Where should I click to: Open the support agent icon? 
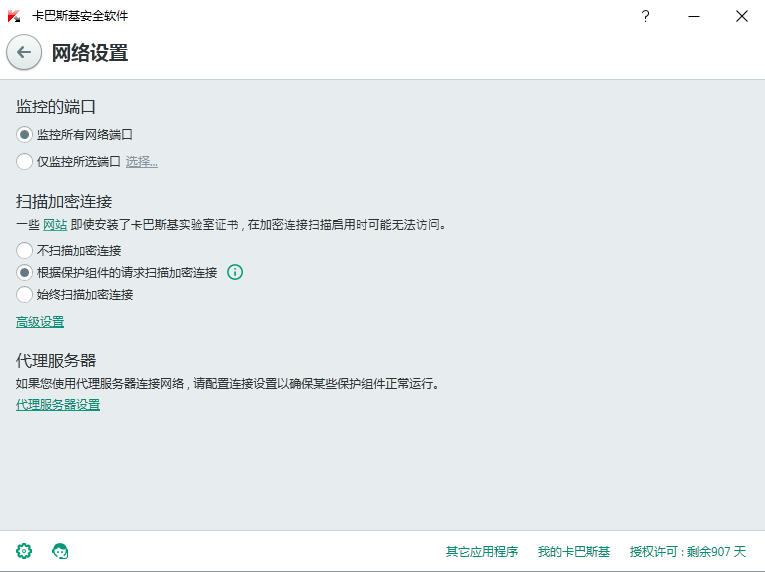(x=60, y=551)
